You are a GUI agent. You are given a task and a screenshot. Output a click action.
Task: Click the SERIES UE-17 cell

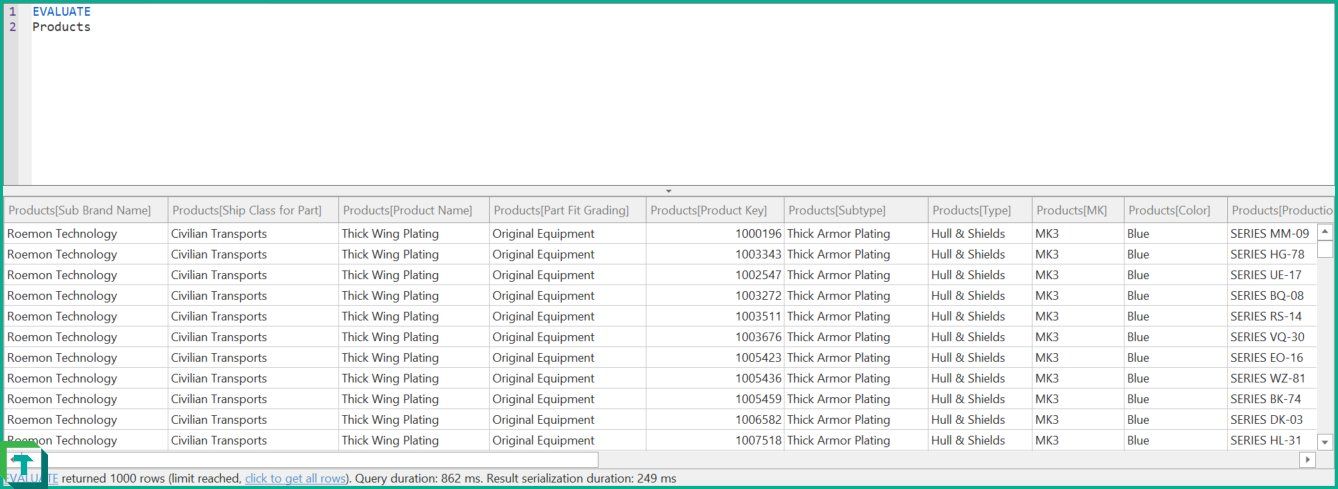pos(1272,275)
